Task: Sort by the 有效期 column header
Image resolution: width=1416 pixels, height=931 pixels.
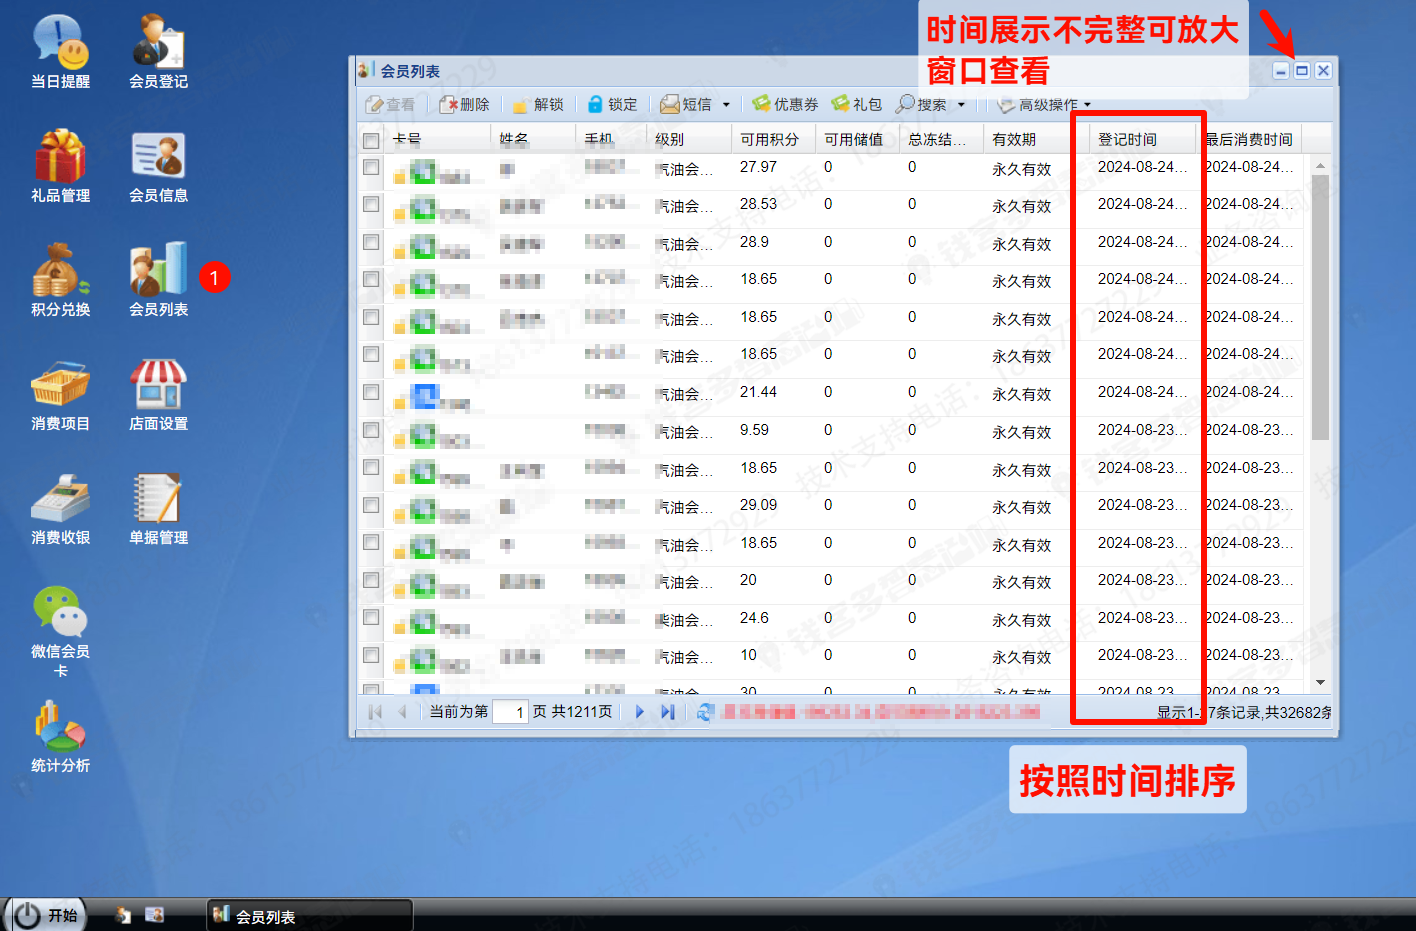Action: tap(1036, 139)
